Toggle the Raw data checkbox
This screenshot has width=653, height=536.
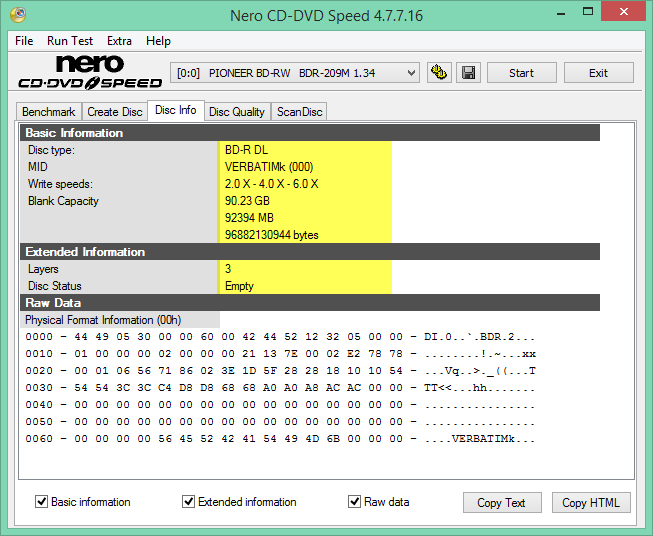[x=354, y=501]
